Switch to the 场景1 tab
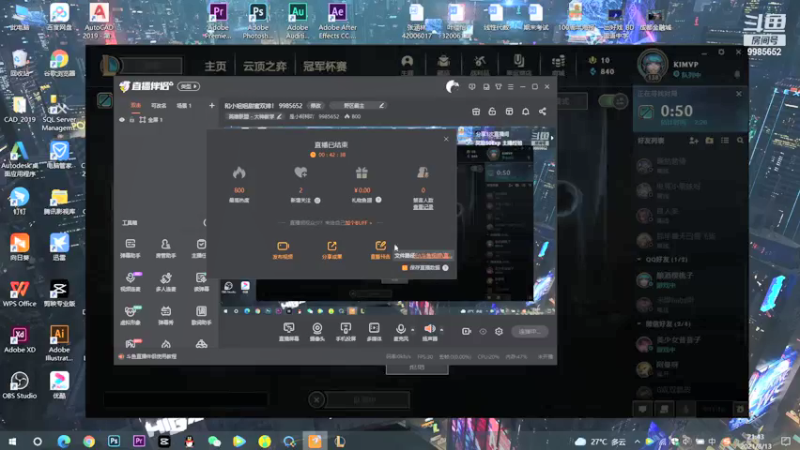 (x=184, y=106)
